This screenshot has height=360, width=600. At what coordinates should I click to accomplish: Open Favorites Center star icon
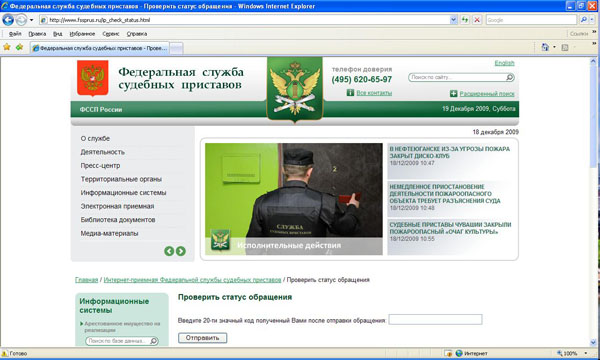point(7,47)
